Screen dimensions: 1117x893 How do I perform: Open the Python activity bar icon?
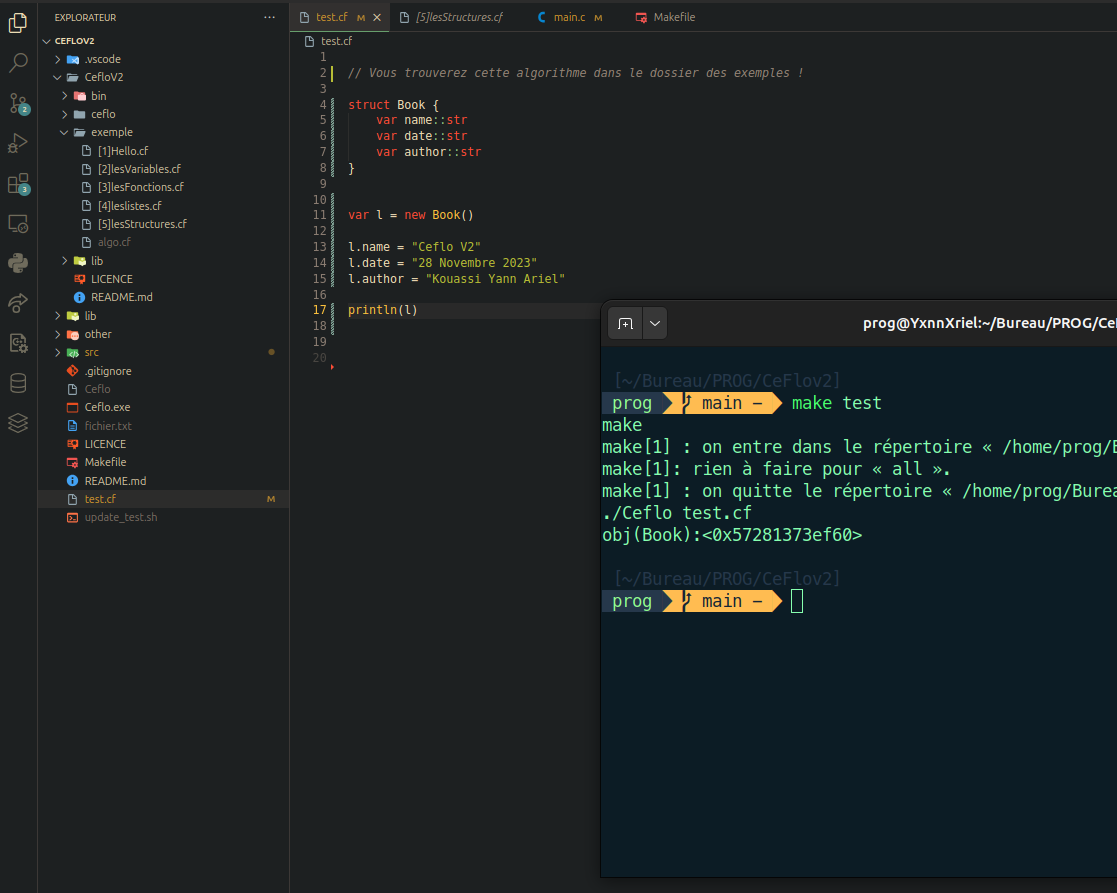point(18,263)
